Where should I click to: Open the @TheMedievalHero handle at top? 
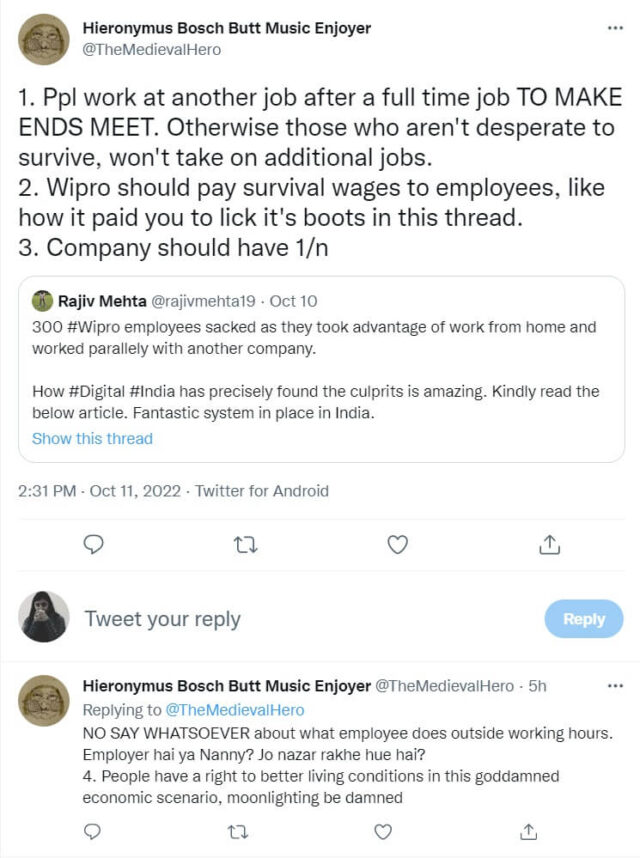click(151, 49)
